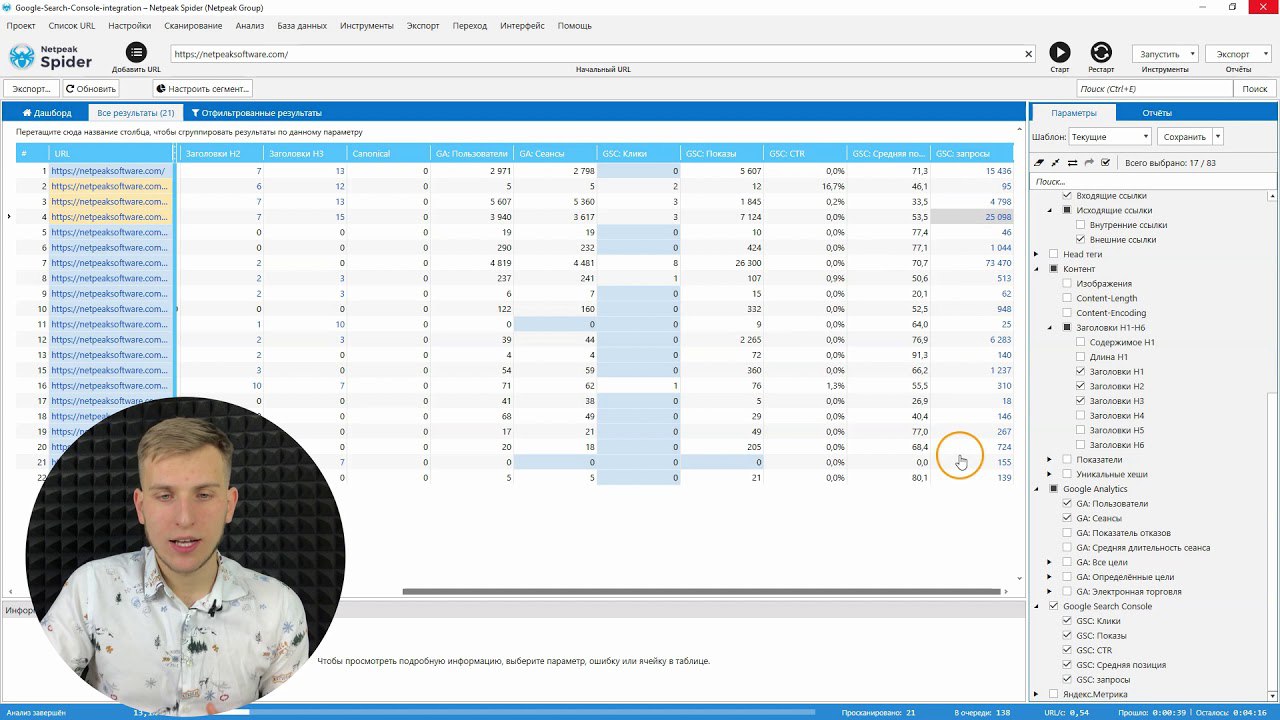The height and width of the screenshot is (720, 1280).
Task: Uncheck the Внешние ссылки checkbox
Action: (1080, 240)
